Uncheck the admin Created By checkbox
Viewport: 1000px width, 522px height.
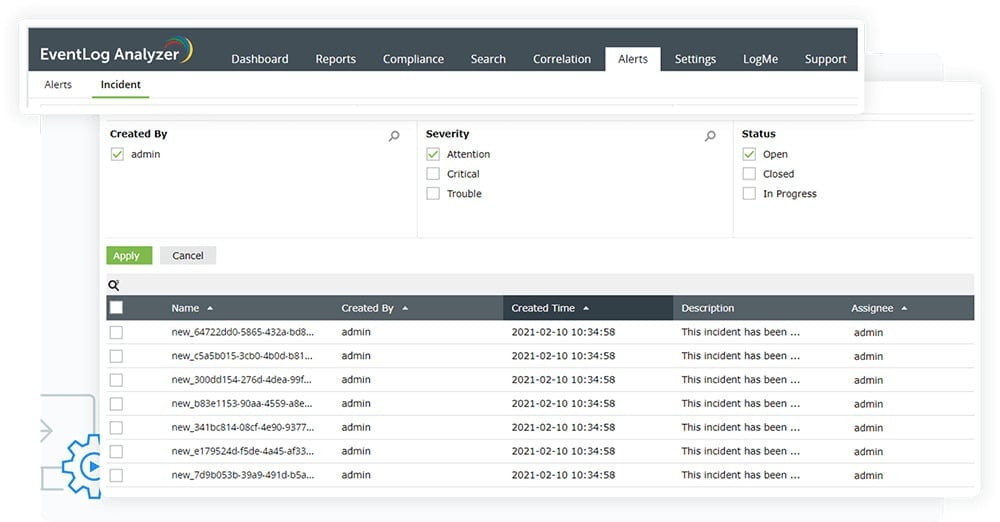point(117,154)
